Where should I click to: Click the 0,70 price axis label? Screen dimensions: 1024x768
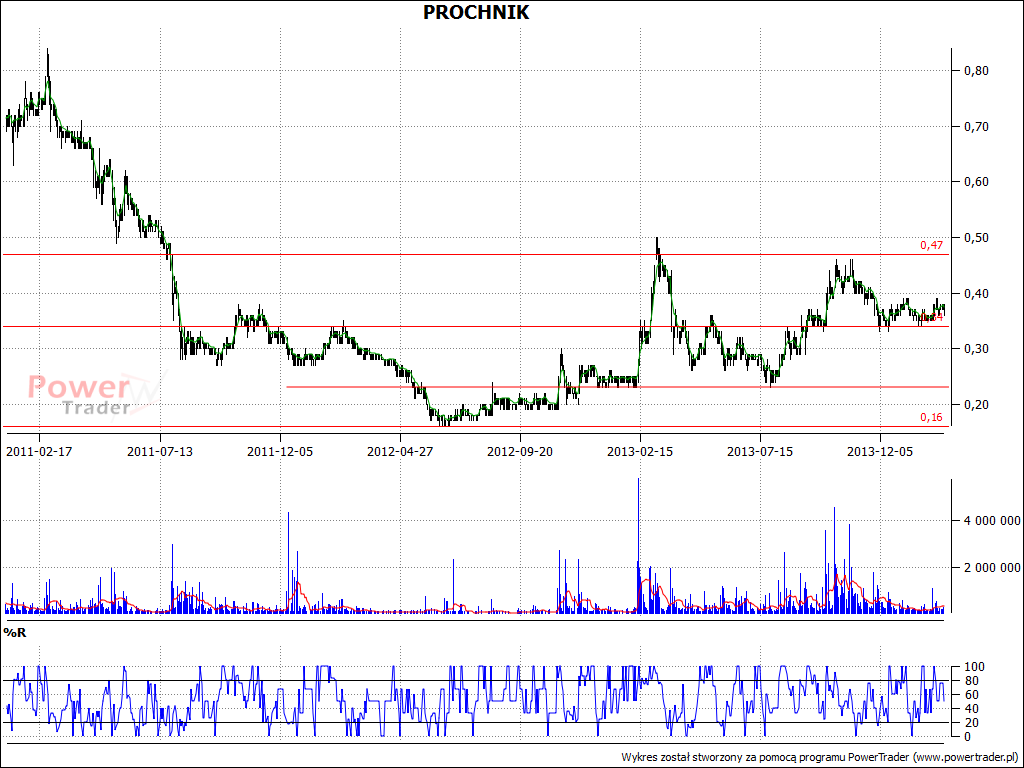976,126
